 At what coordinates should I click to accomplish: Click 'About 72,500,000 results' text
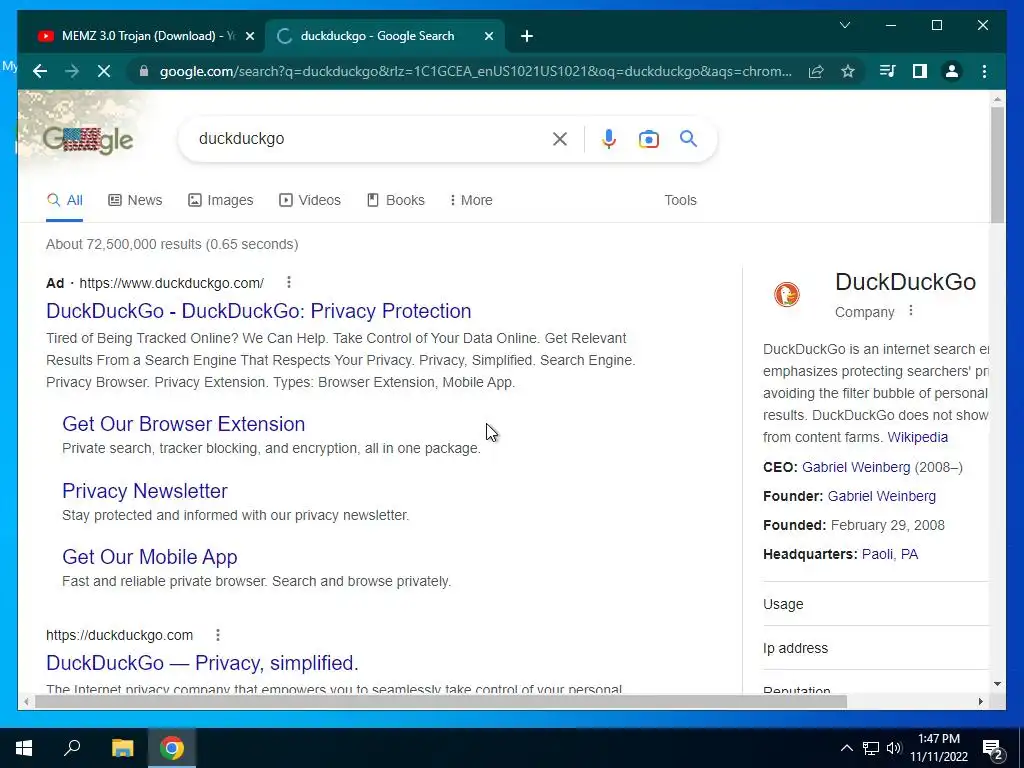pyautogui.click(x=123, y=244)
